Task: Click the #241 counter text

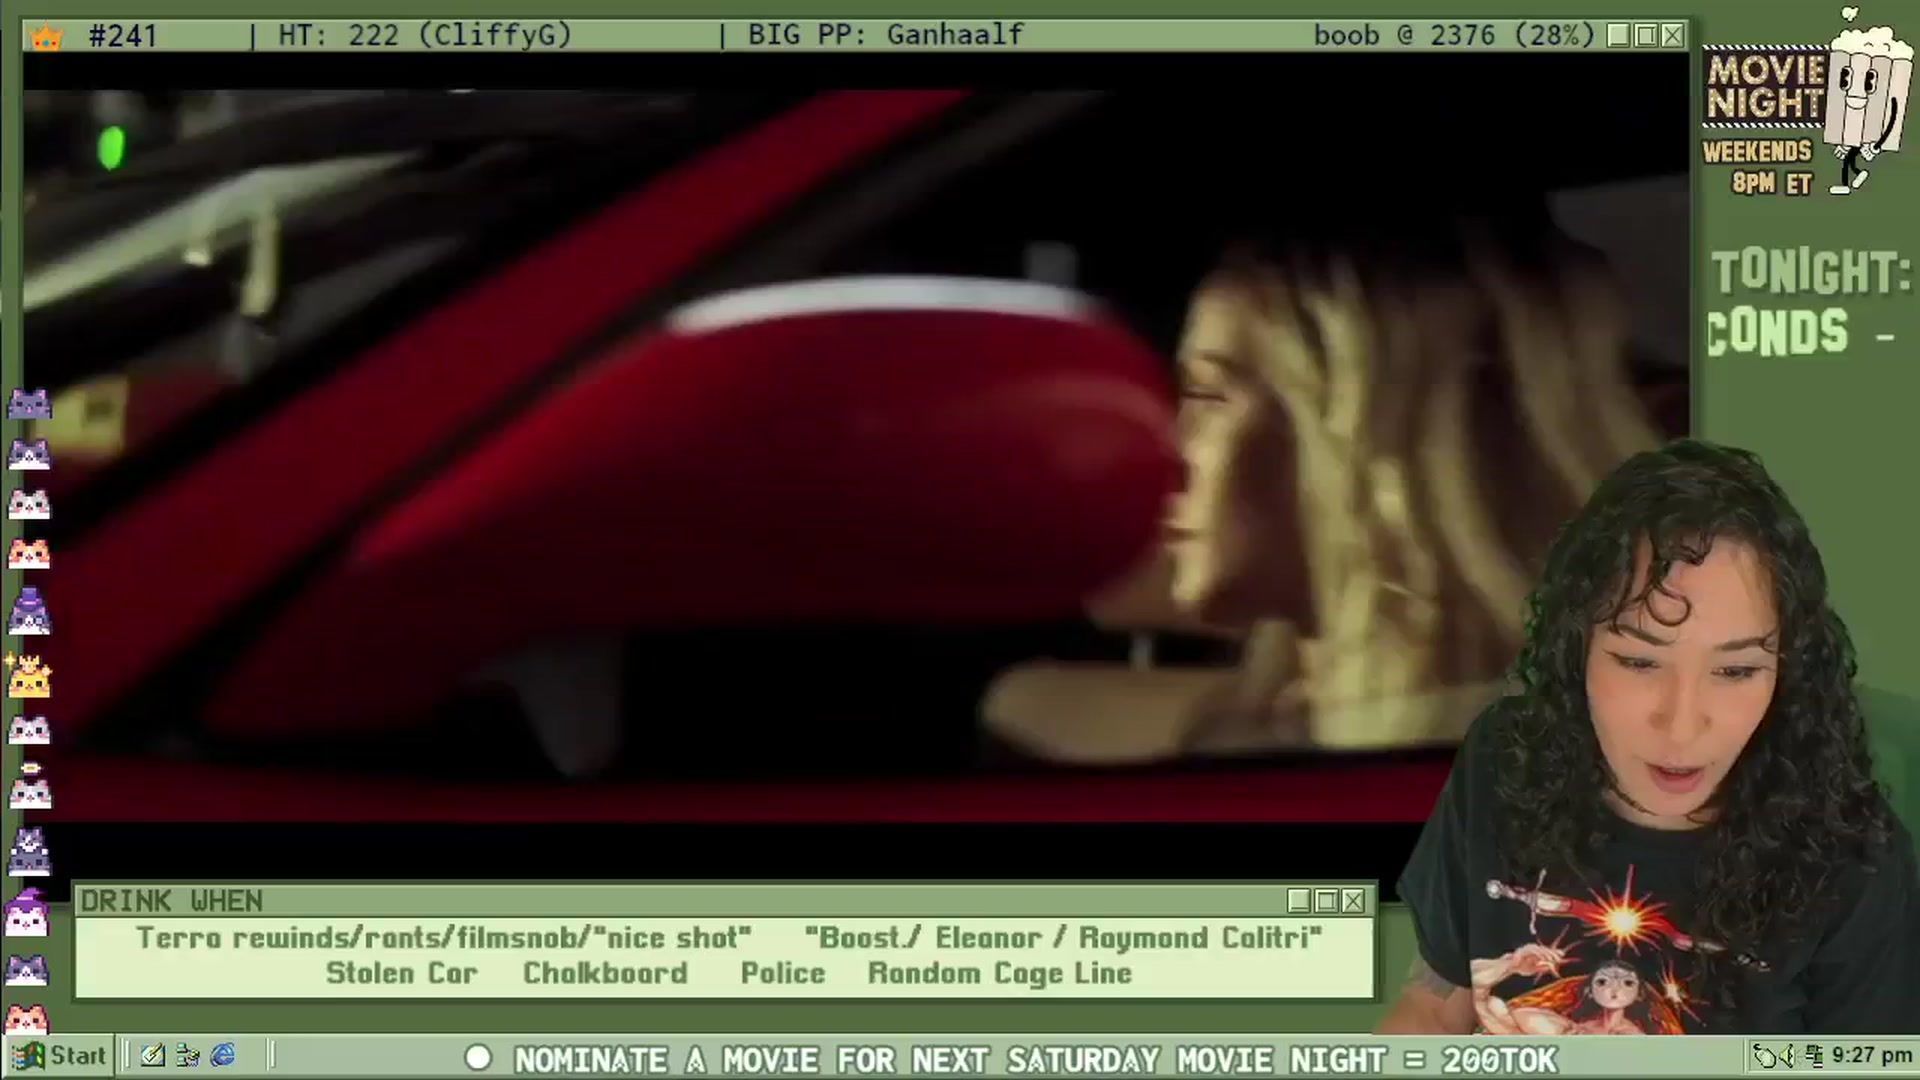Action: (122, 36)
